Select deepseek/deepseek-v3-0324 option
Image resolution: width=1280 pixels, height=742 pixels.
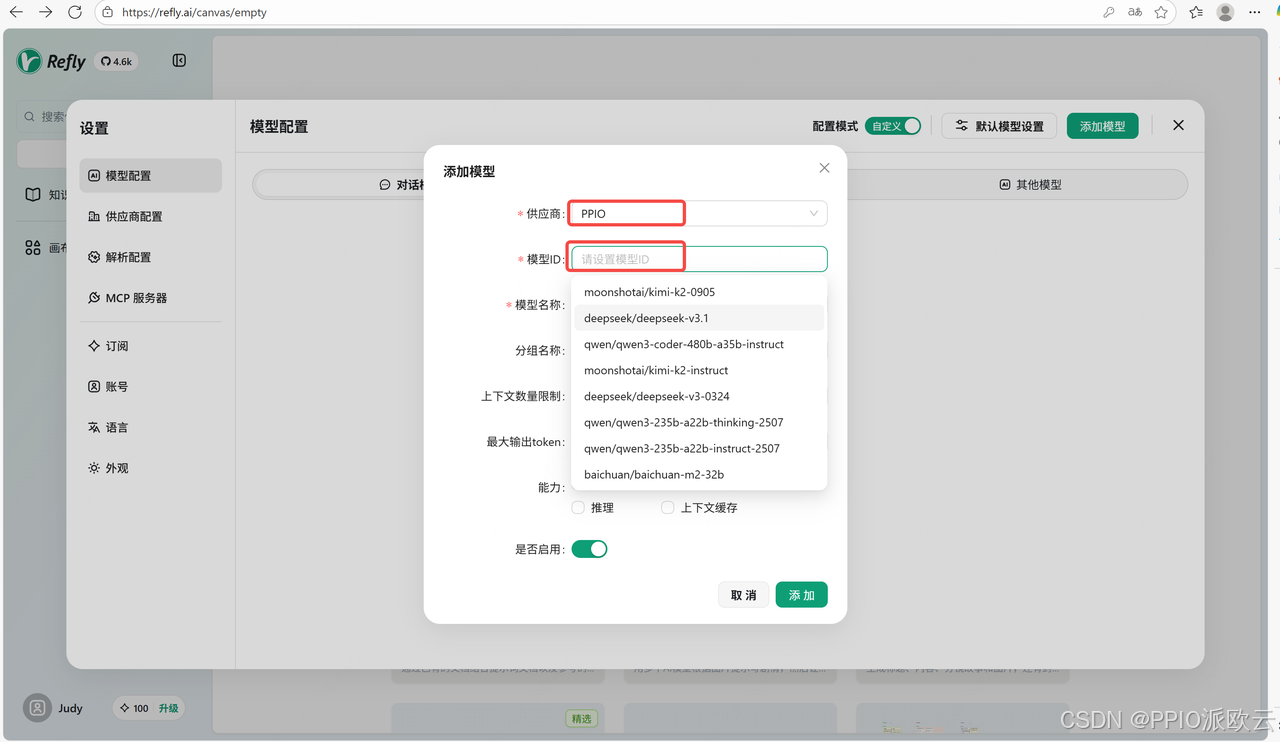pos(699,396)
